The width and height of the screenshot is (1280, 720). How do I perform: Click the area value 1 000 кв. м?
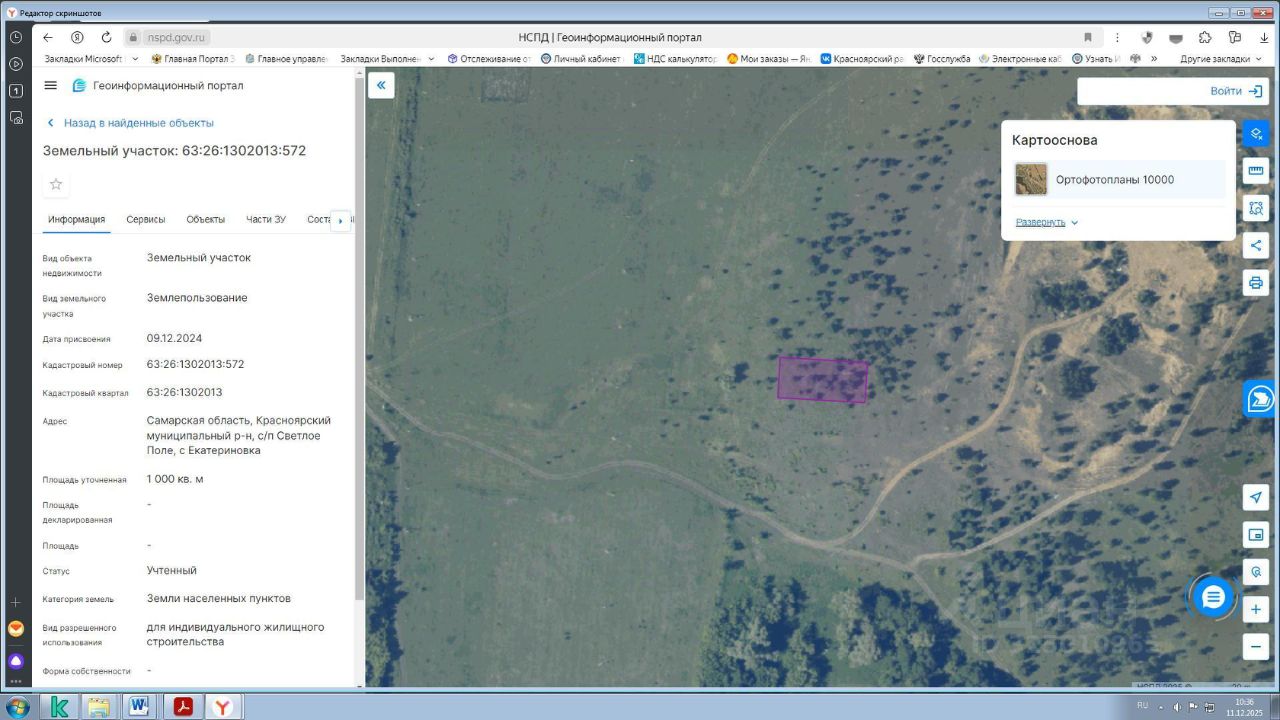pos(175,480)
